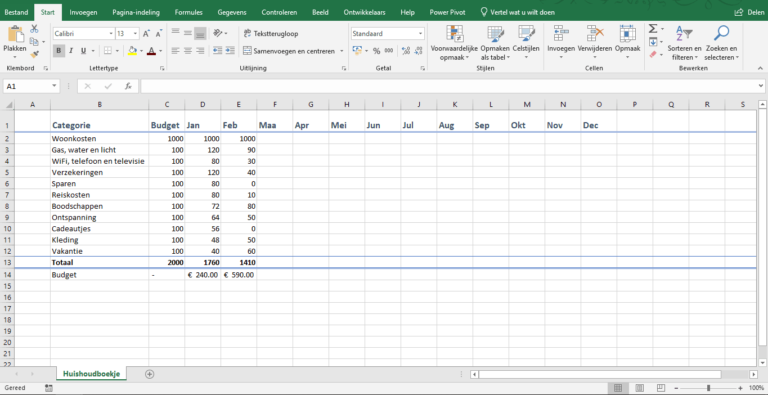Switch to the Pagina-indeling tab
This screenshot has width=768, height=395.
136,12
